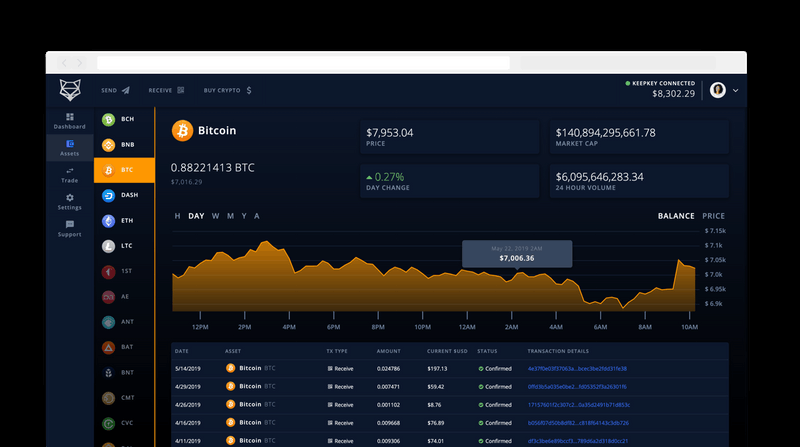Image resolution: width=800 pixels, height=447 pixels.
Task: Show BALANCE chart view
Action: click(676, 216)
